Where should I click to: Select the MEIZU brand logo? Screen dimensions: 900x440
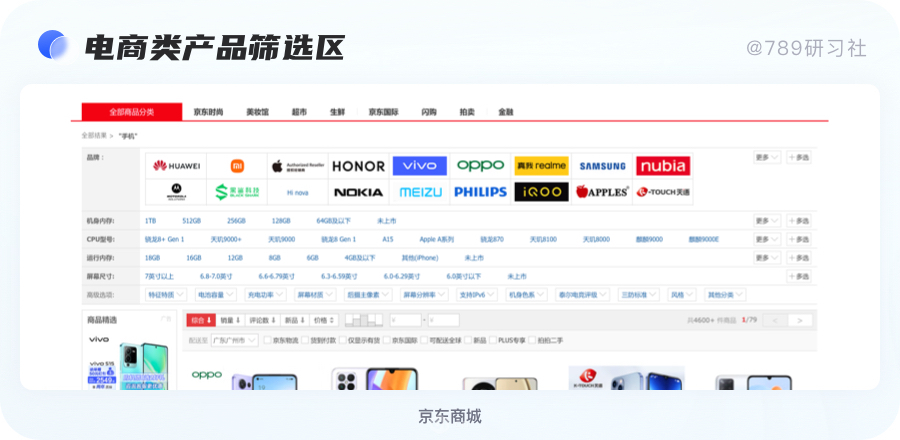point(420,192)
